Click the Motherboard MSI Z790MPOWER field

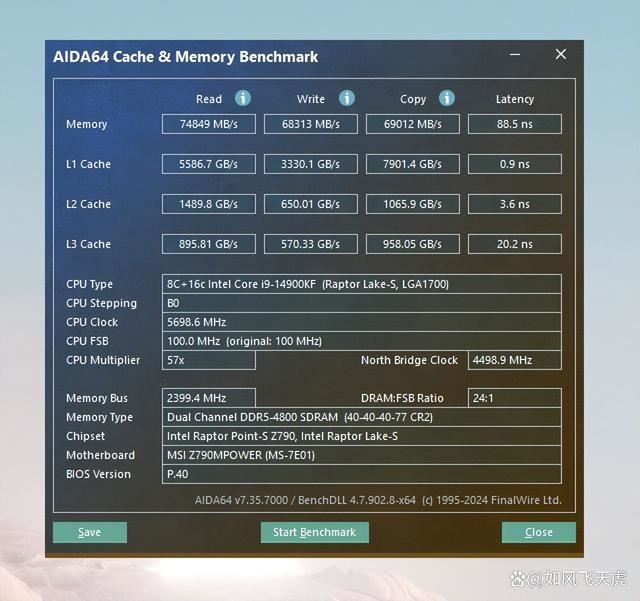361,455
